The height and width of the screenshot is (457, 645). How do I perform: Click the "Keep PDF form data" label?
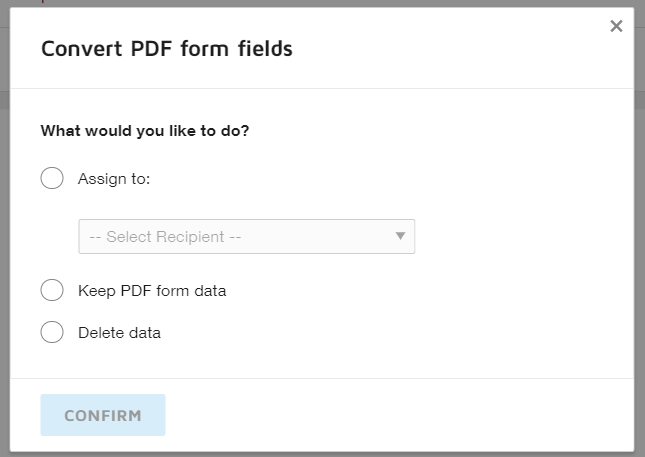[152, 291]
